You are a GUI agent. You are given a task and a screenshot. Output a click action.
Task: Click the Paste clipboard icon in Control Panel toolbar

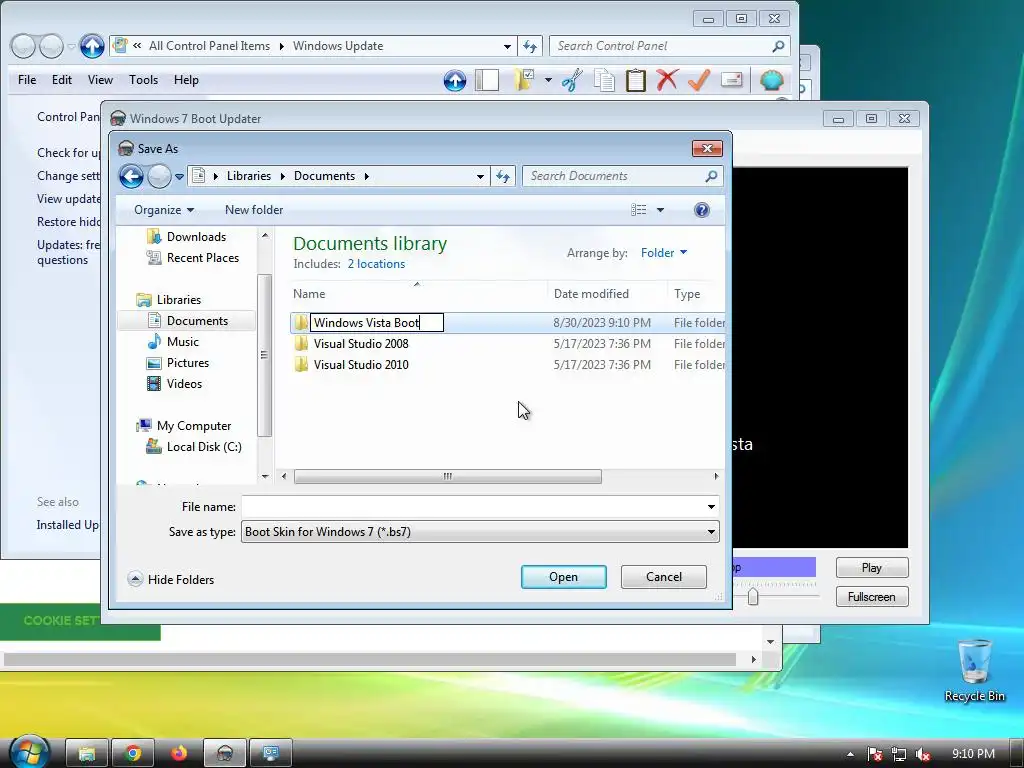[635, 80]
